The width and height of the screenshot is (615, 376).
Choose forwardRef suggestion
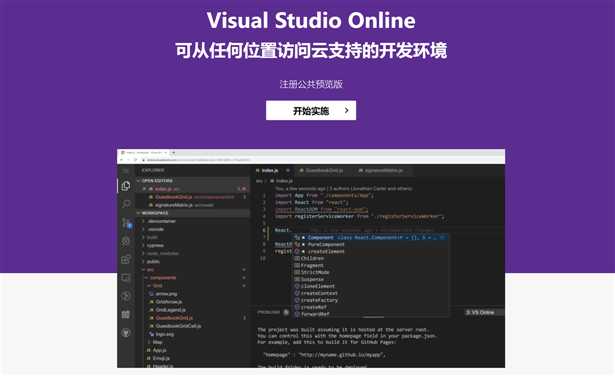click(x=371, y=314)
